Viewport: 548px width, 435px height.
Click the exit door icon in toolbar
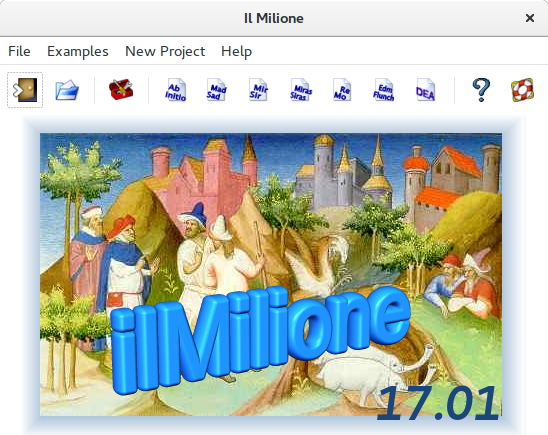pos(25,90)
